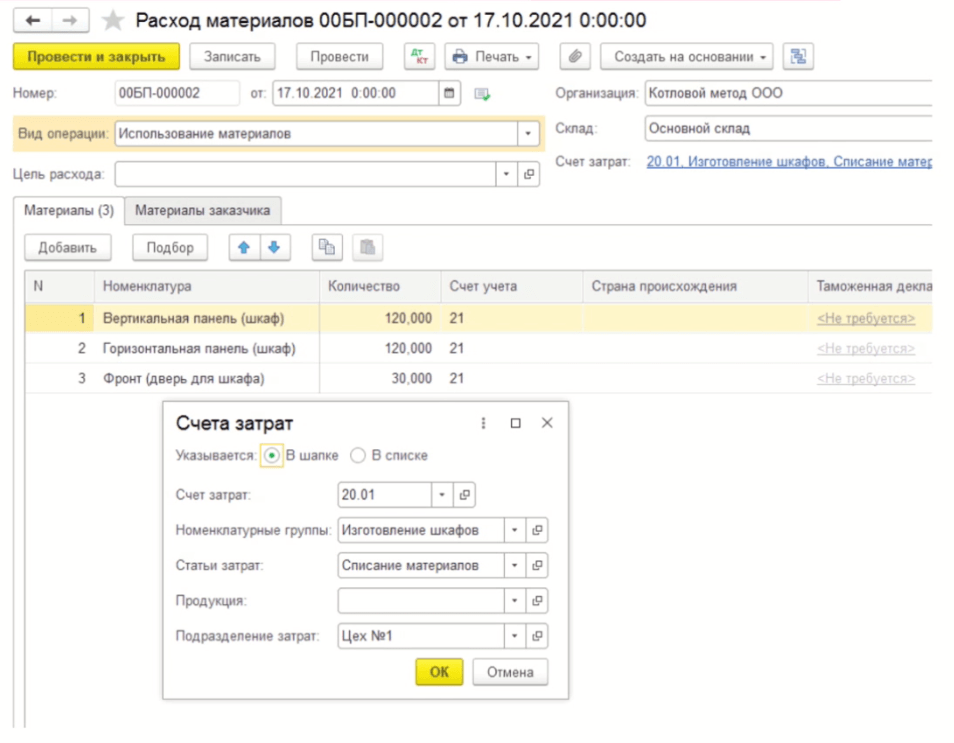Select 'Материалы (3)' tab
Viewport: 954px width, 743px height.
(69, 211)
